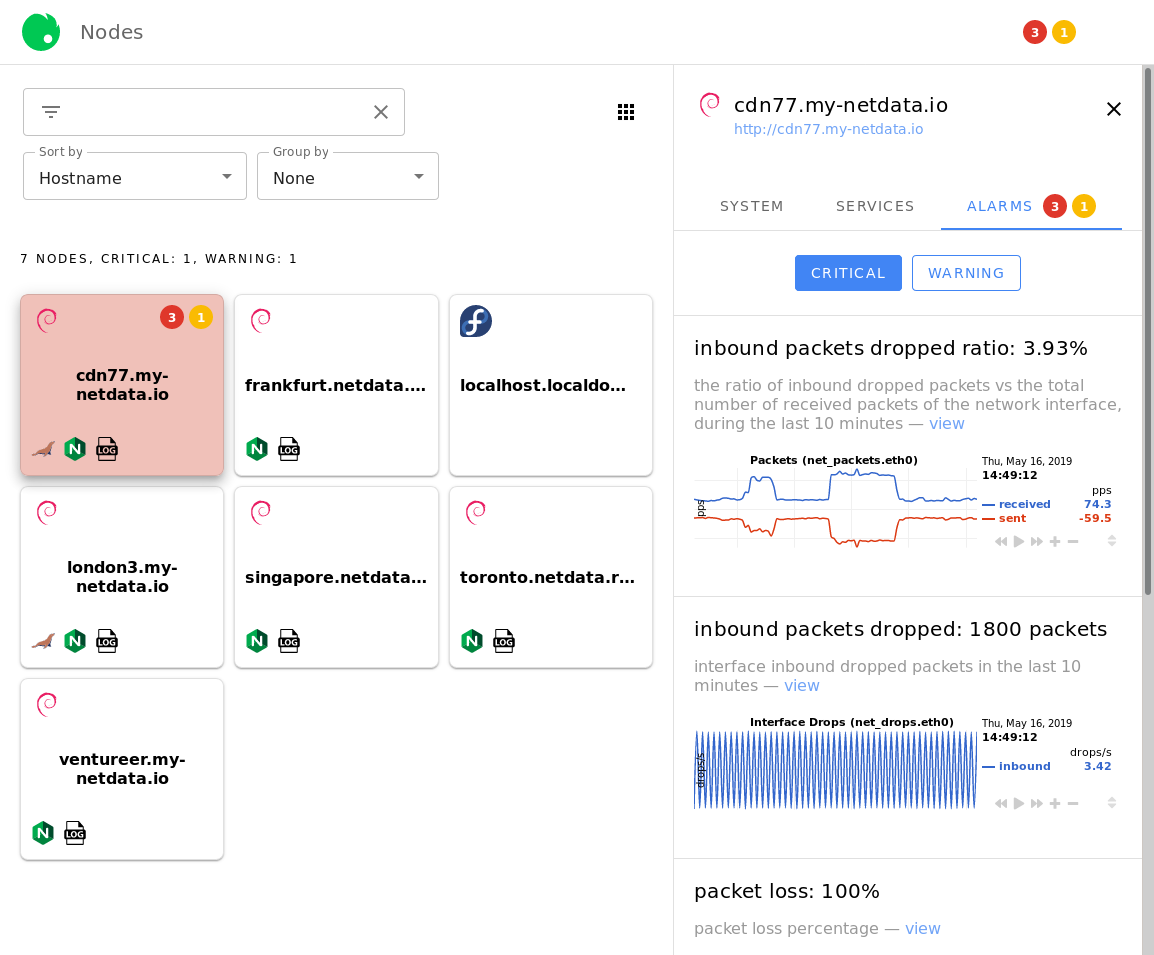1154x955 pixels.
Task: Click yellow warning badge on cdn77 card
Action: coord(201,317)
